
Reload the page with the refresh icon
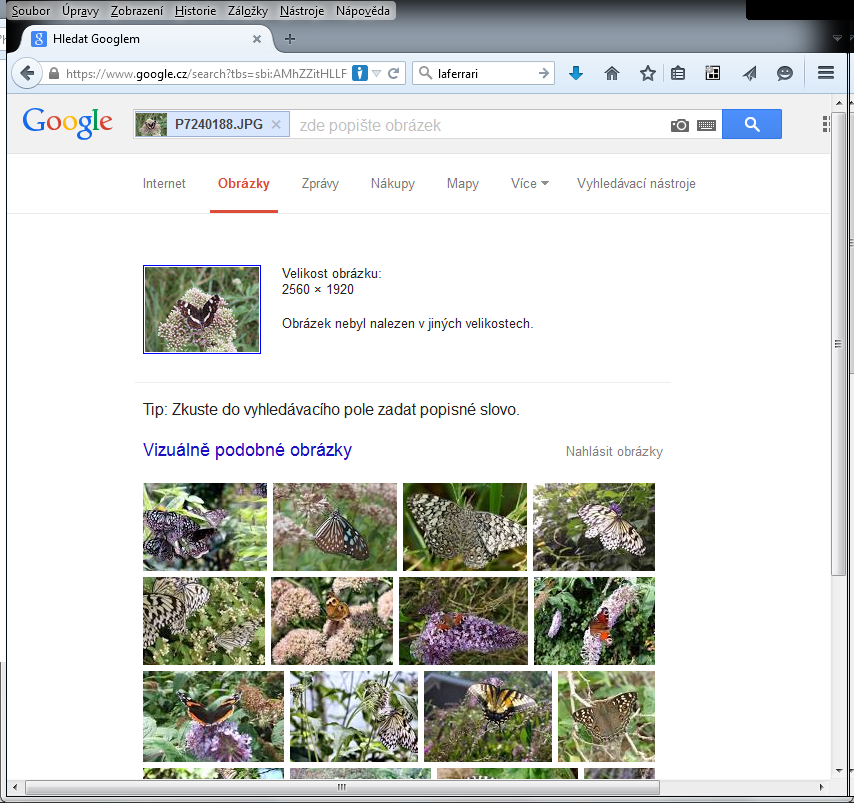394,73
